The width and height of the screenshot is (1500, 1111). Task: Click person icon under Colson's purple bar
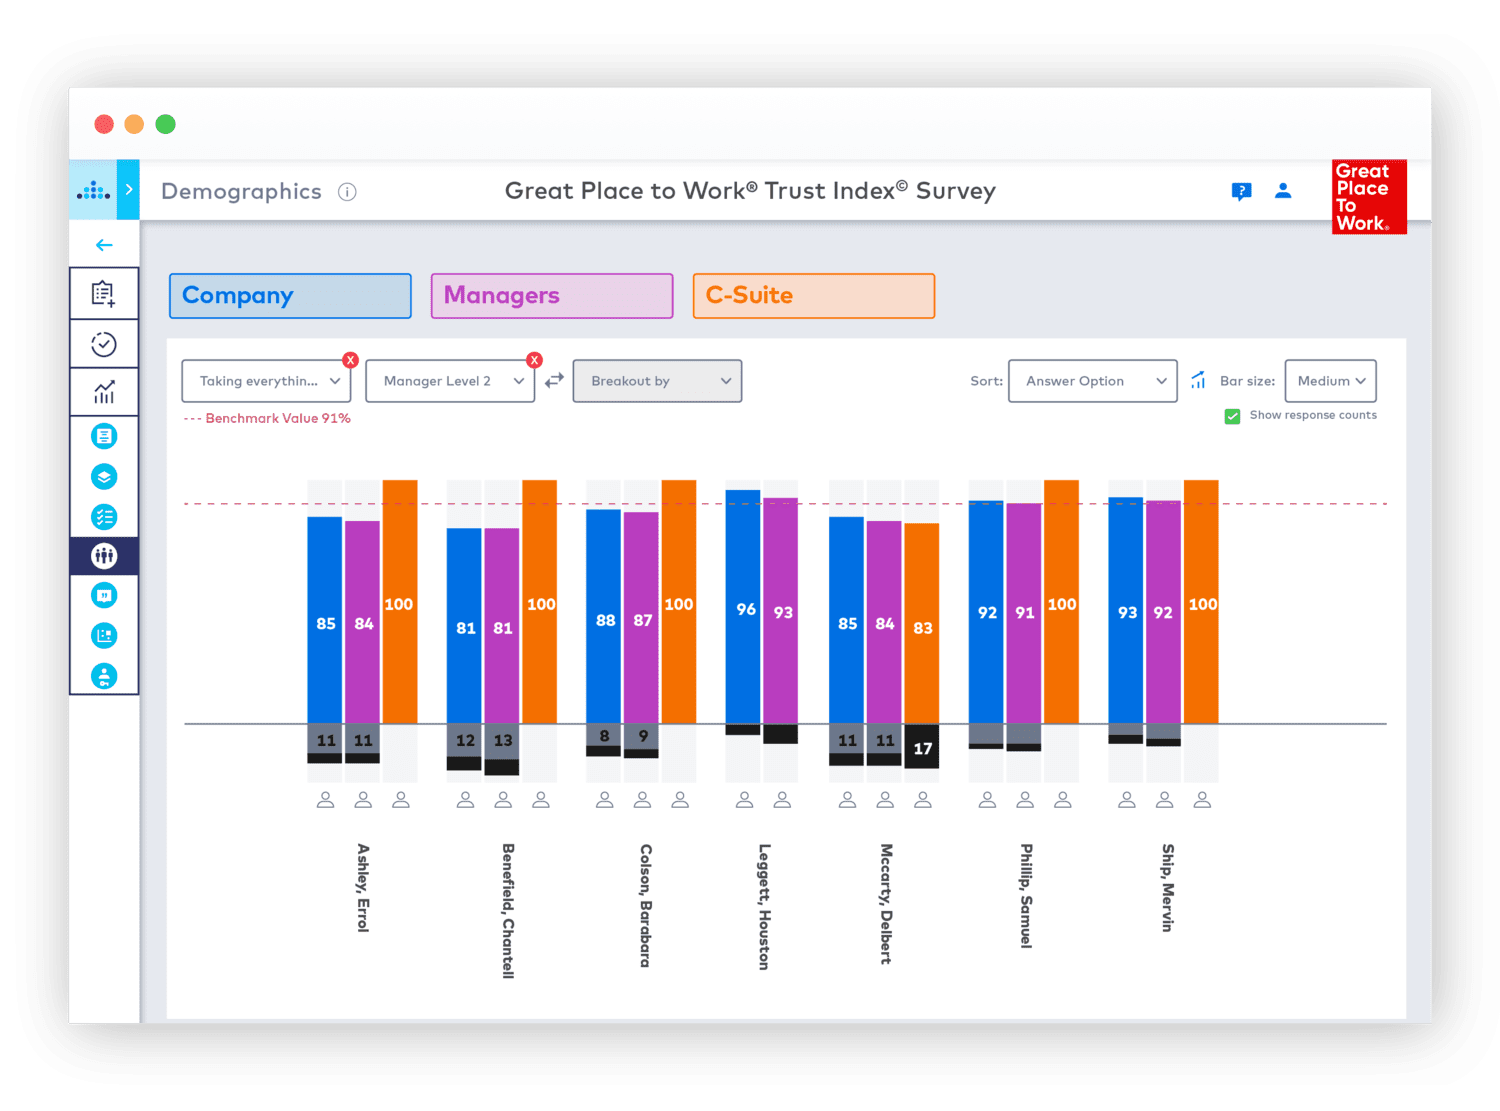(x=642, y=800)
